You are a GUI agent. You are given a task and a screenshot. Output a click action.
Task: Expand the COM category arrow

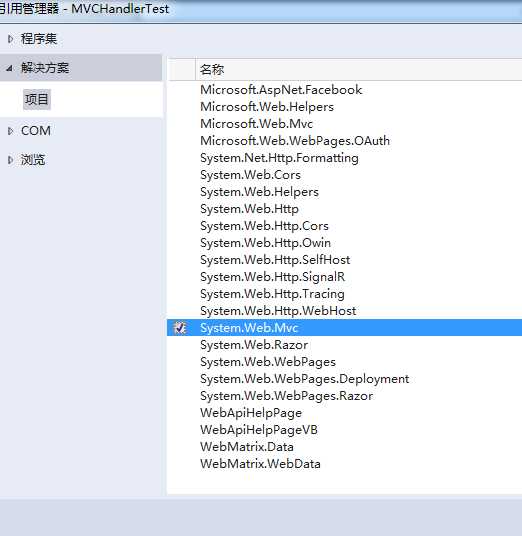(10, 131)
